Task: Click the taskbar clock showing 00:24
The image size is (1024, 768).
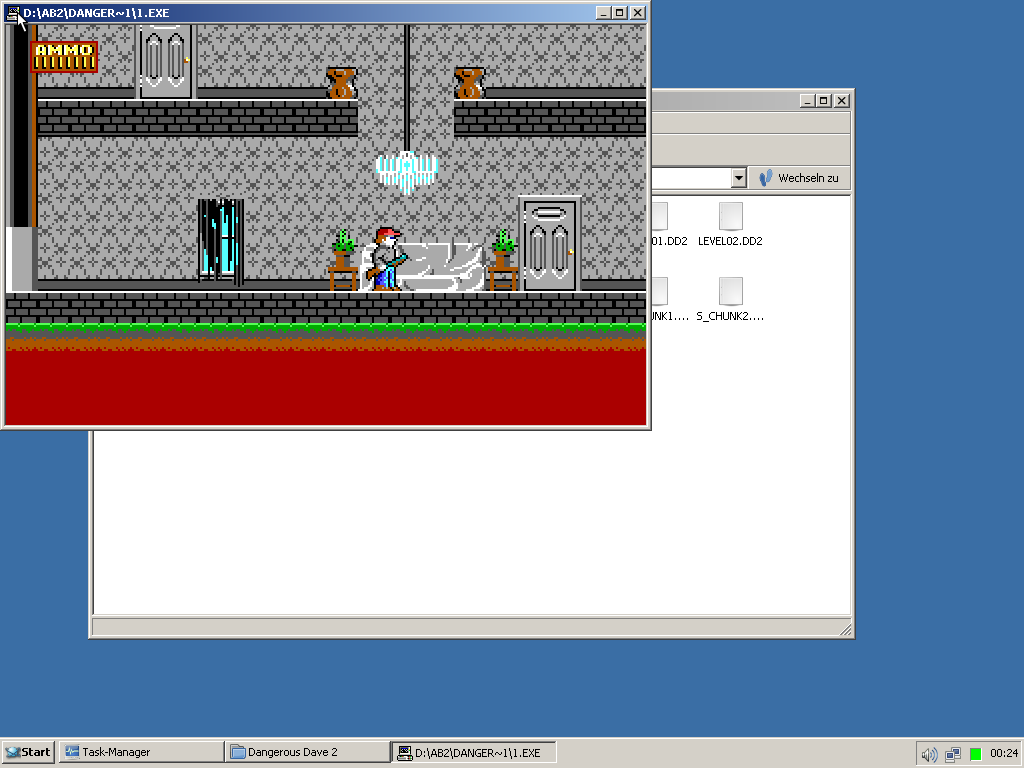Action: [x=1003, y=754]
